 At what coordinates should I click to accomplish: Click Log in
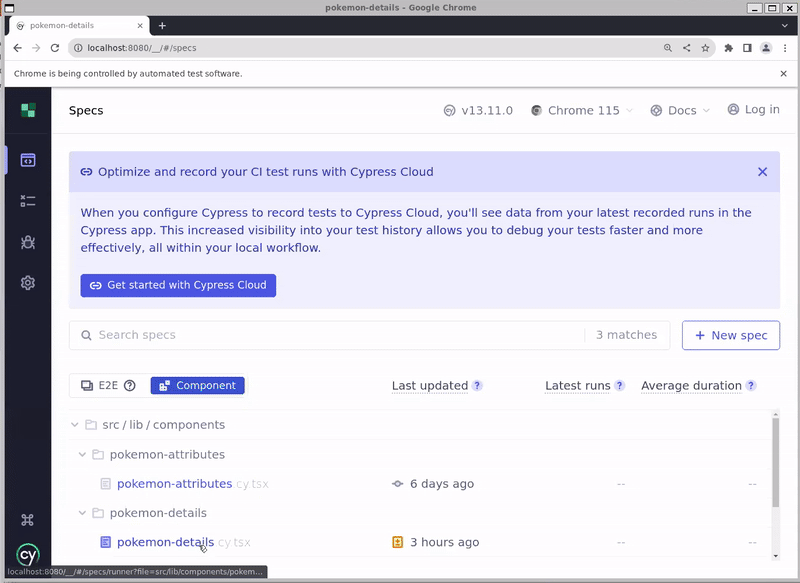pyautogui.click(x=754, y=110)
